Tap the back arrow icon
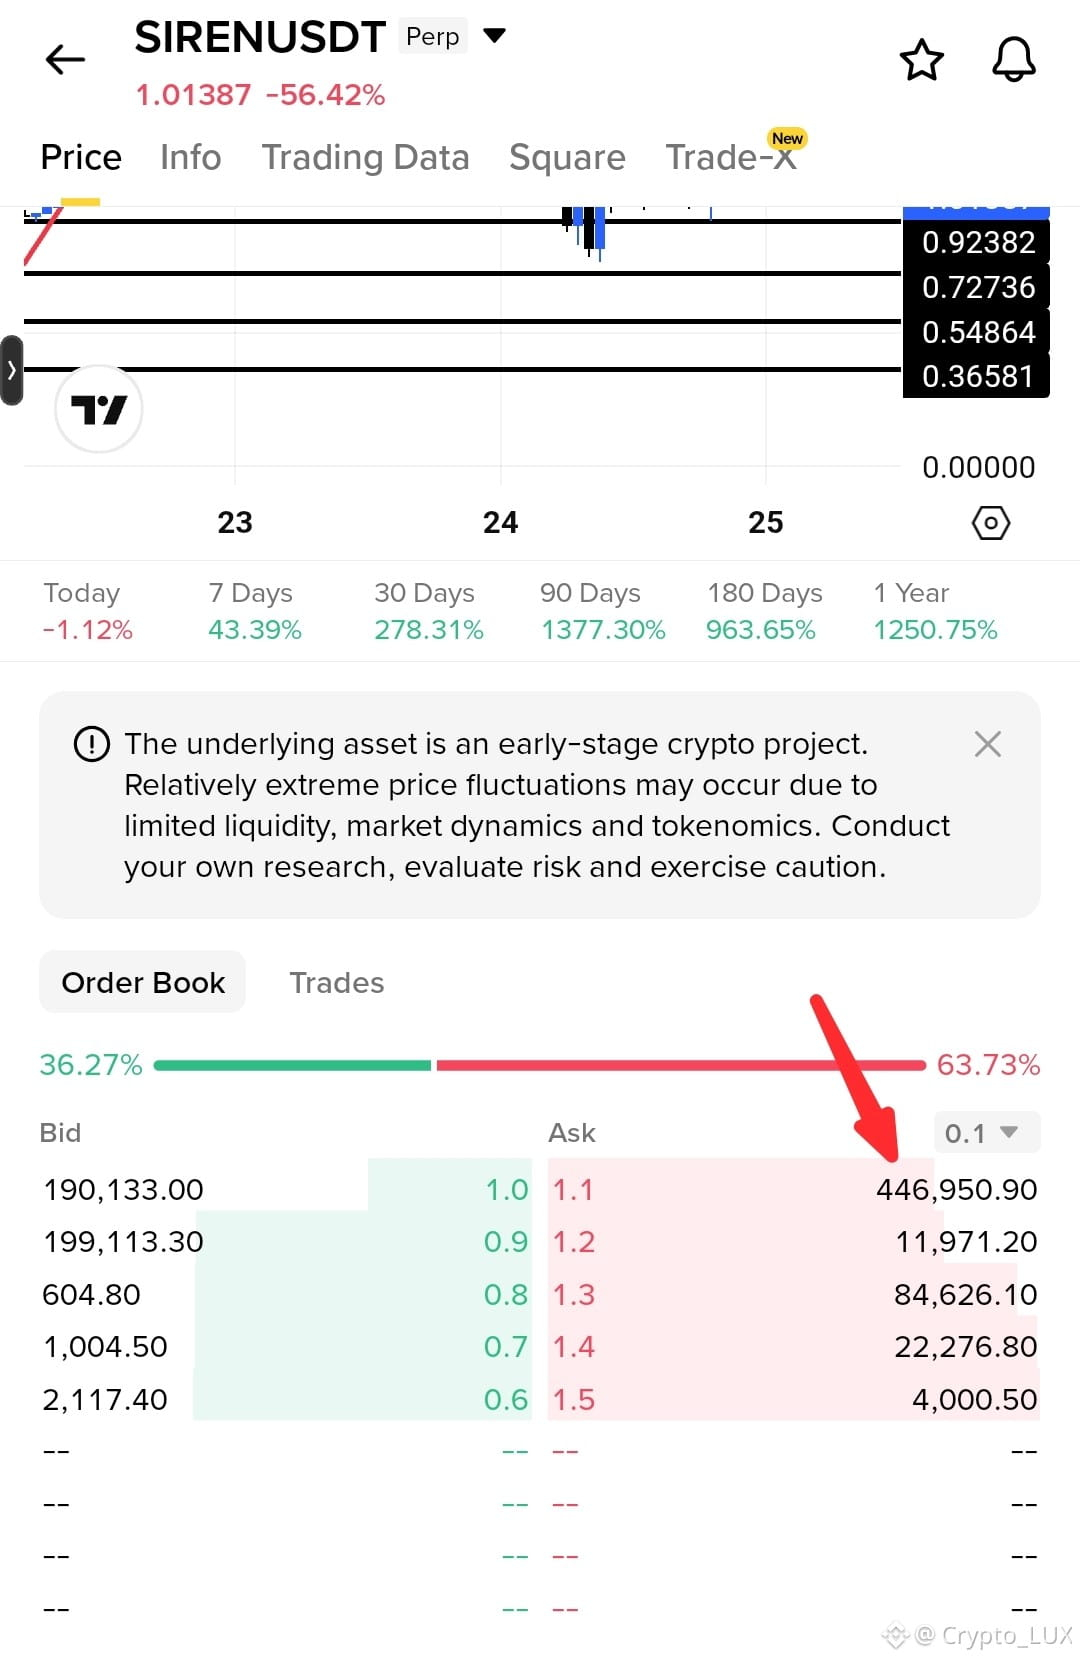 tap(66, 60)
